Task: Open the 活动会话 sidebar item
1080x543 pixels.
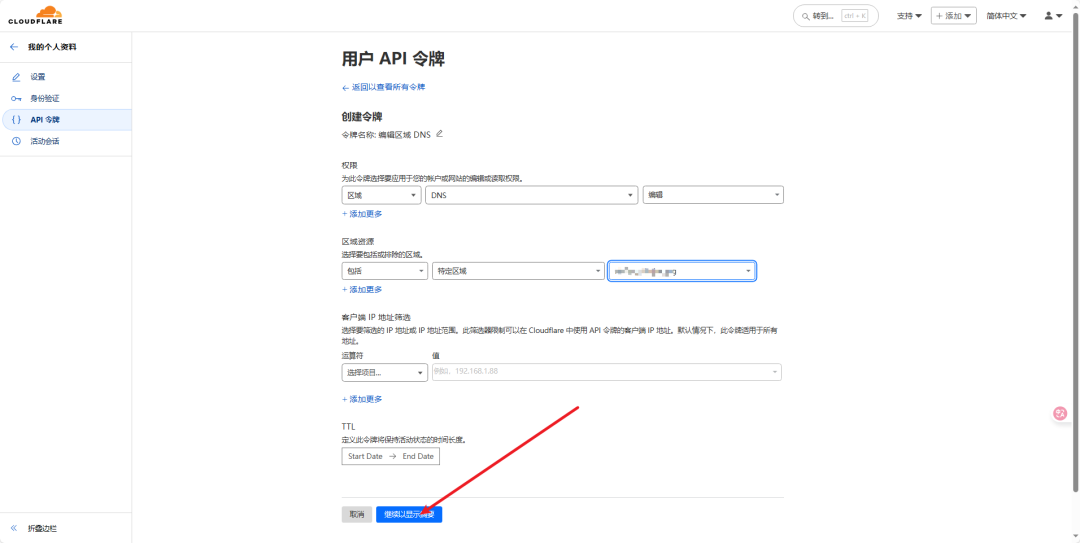Action: tap(66, 141)
